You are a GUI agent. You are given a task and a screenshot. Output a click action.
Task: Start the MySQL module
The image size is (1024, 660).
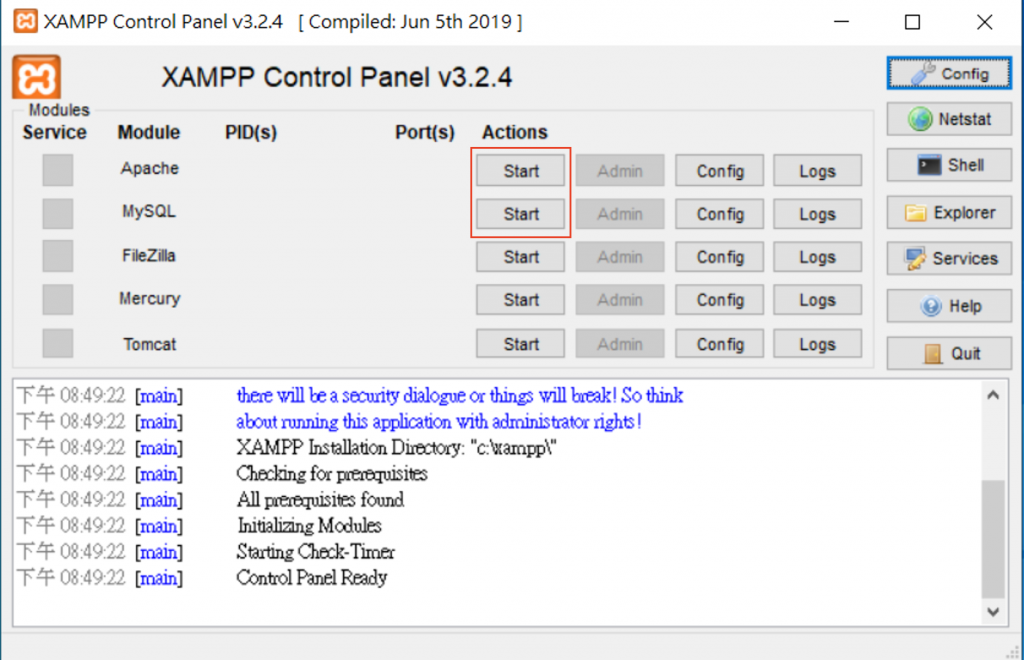[520, 214]
